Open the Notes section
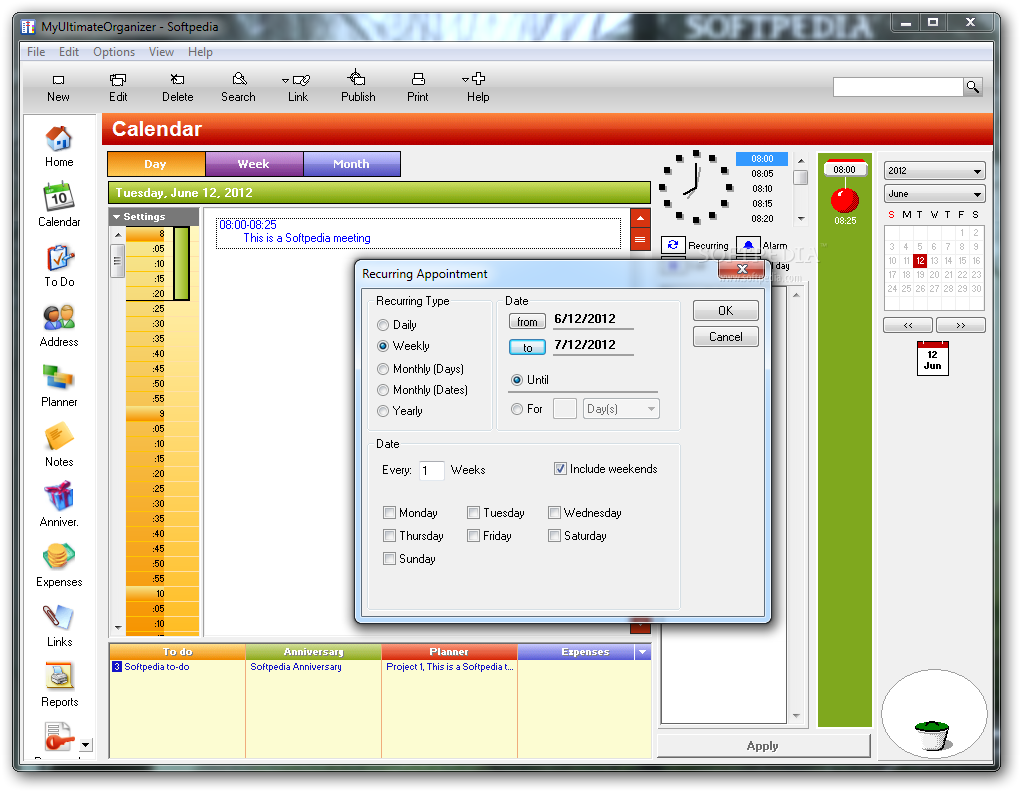This screenshot has width=1021, height=792. pos(59,446)
